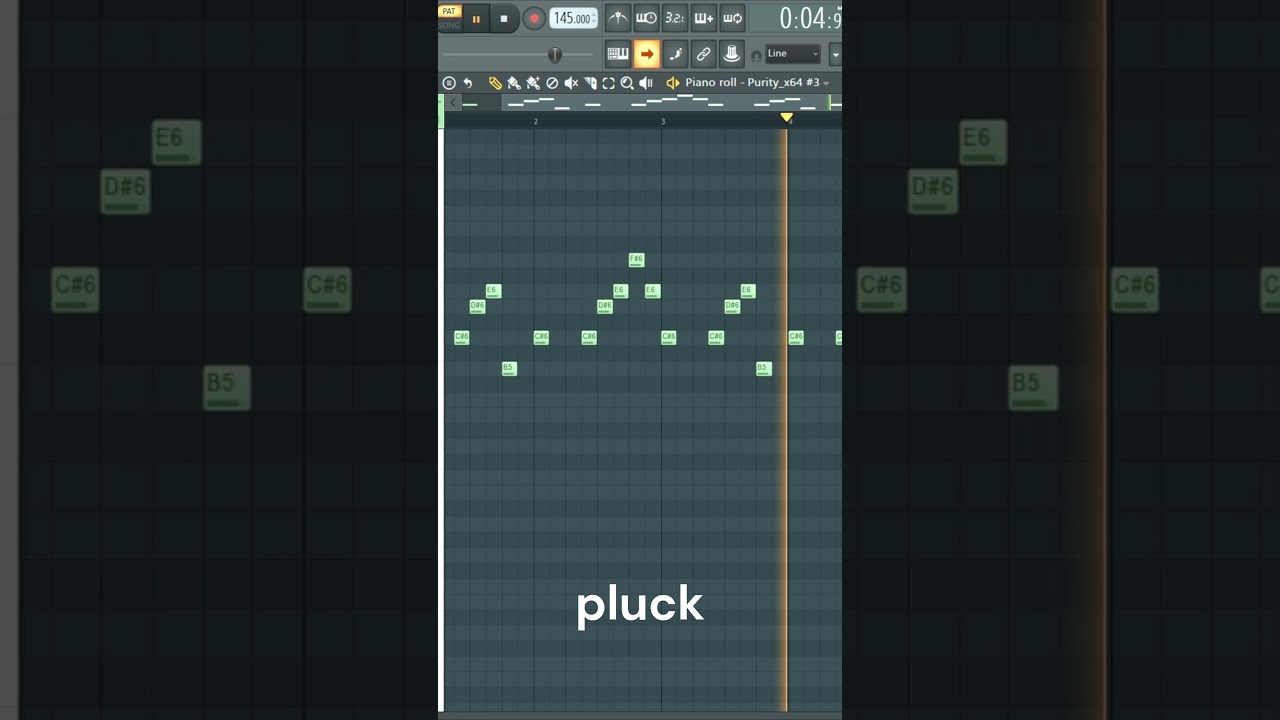
Task: Toggle blend recording overdub
Action: coord(703,18)
